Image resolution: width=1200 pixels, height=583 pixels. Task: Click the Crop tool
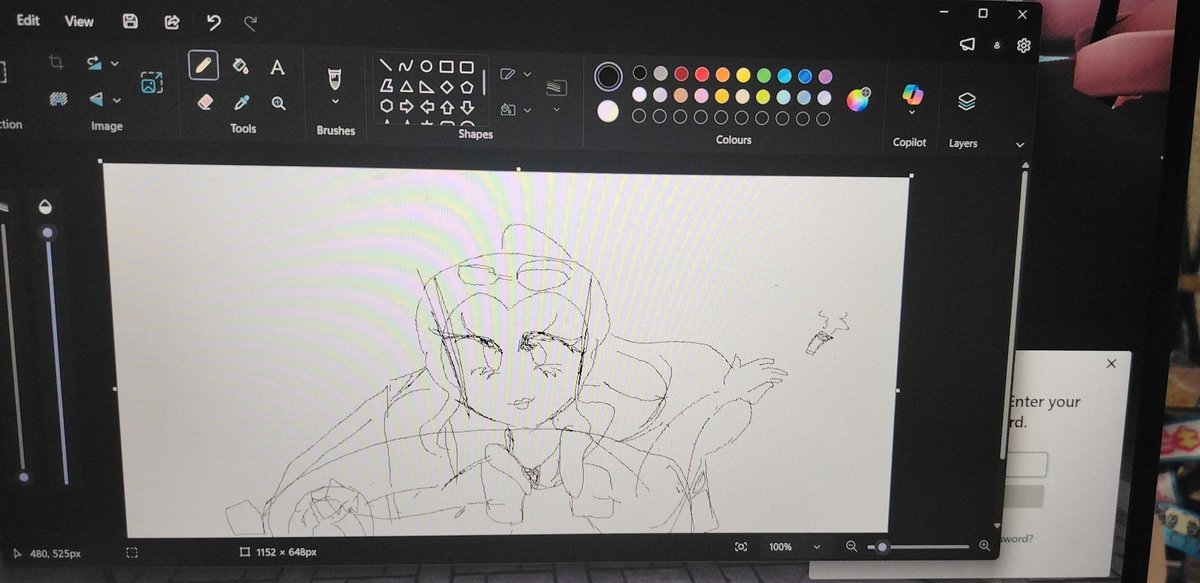(56, 63)
